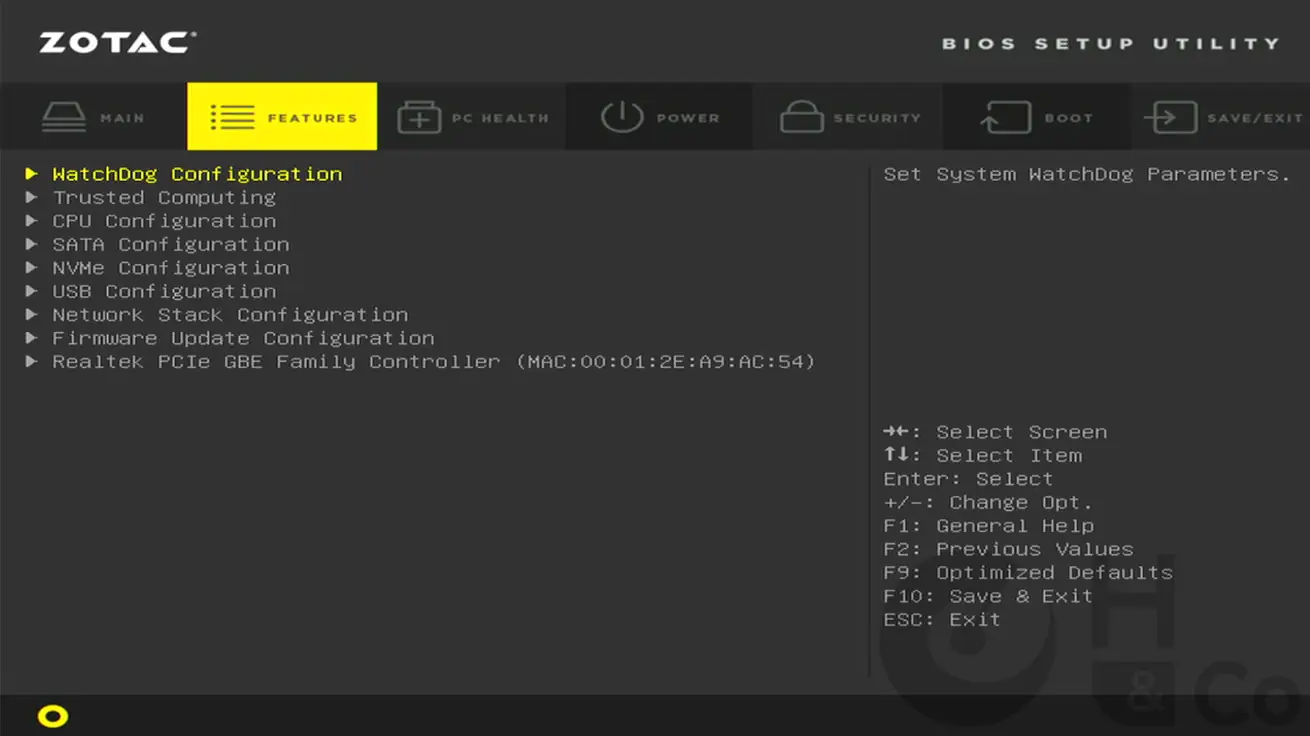Open NVMe Configuration submenu

171,268
